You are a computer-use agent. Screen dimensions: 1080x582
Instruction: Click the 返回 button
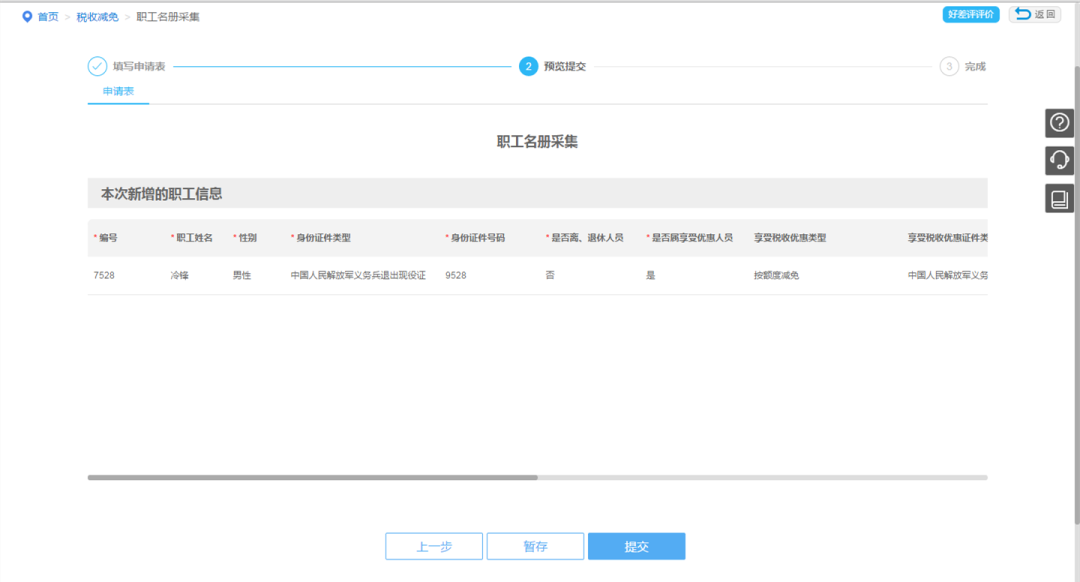coord(1035,14)
